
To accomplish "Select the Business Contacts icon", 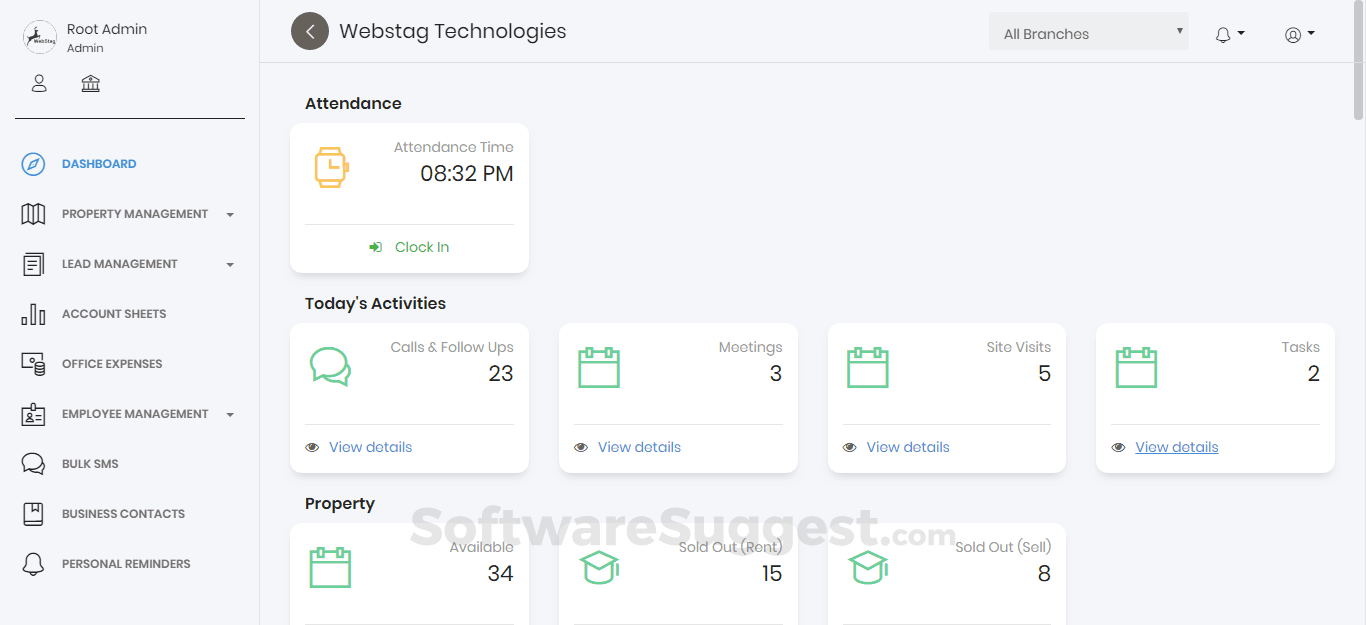I will [33, 513].
